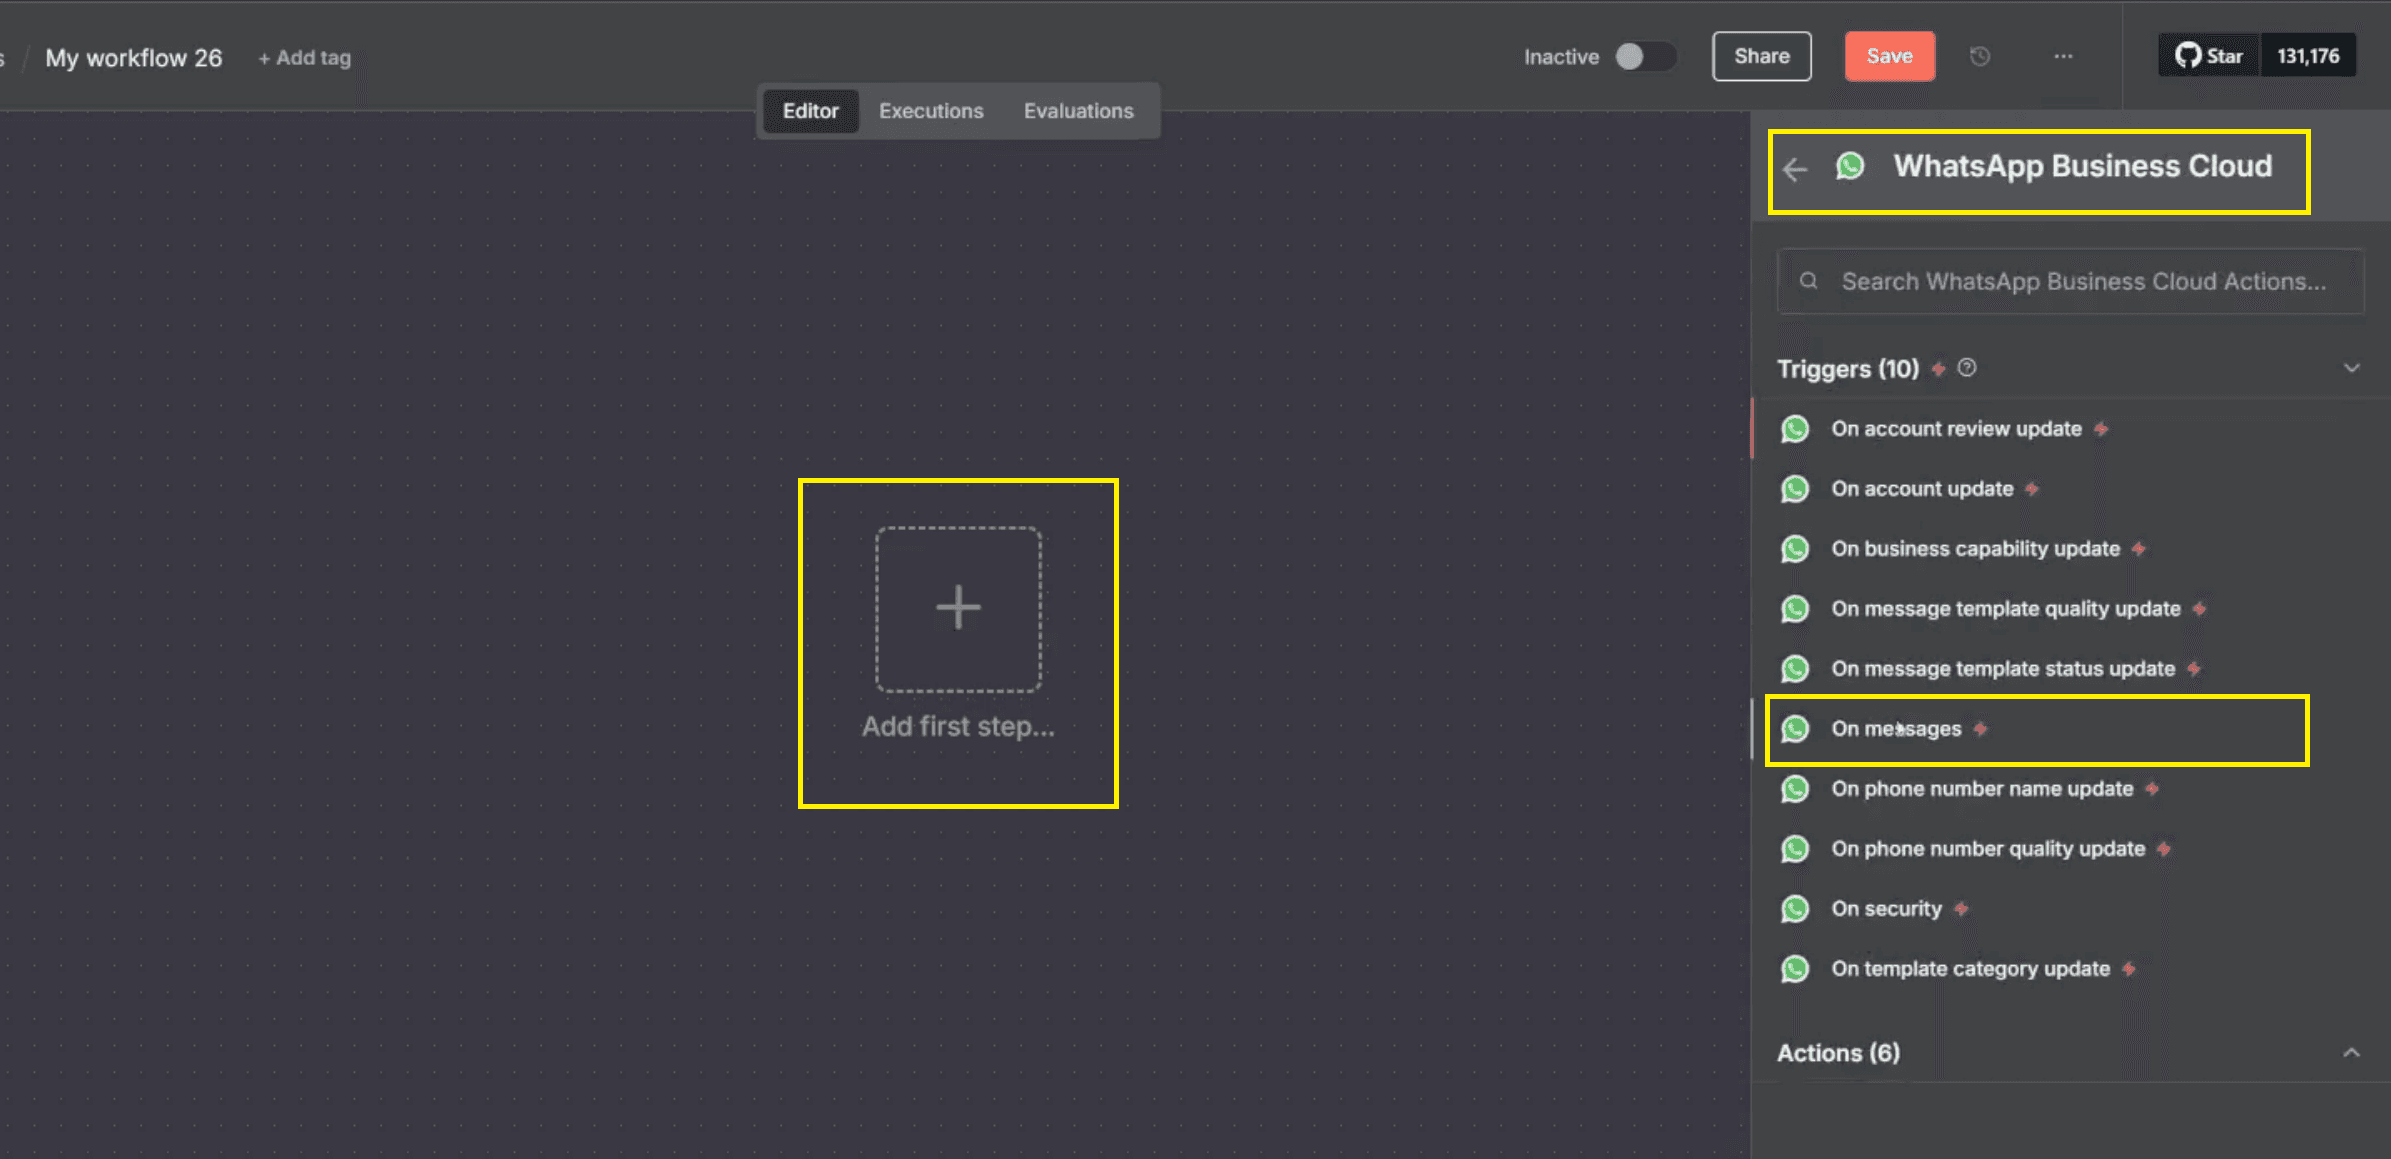
Task: Open the Triggers help question icon
Action: [x=1967, y=368]
